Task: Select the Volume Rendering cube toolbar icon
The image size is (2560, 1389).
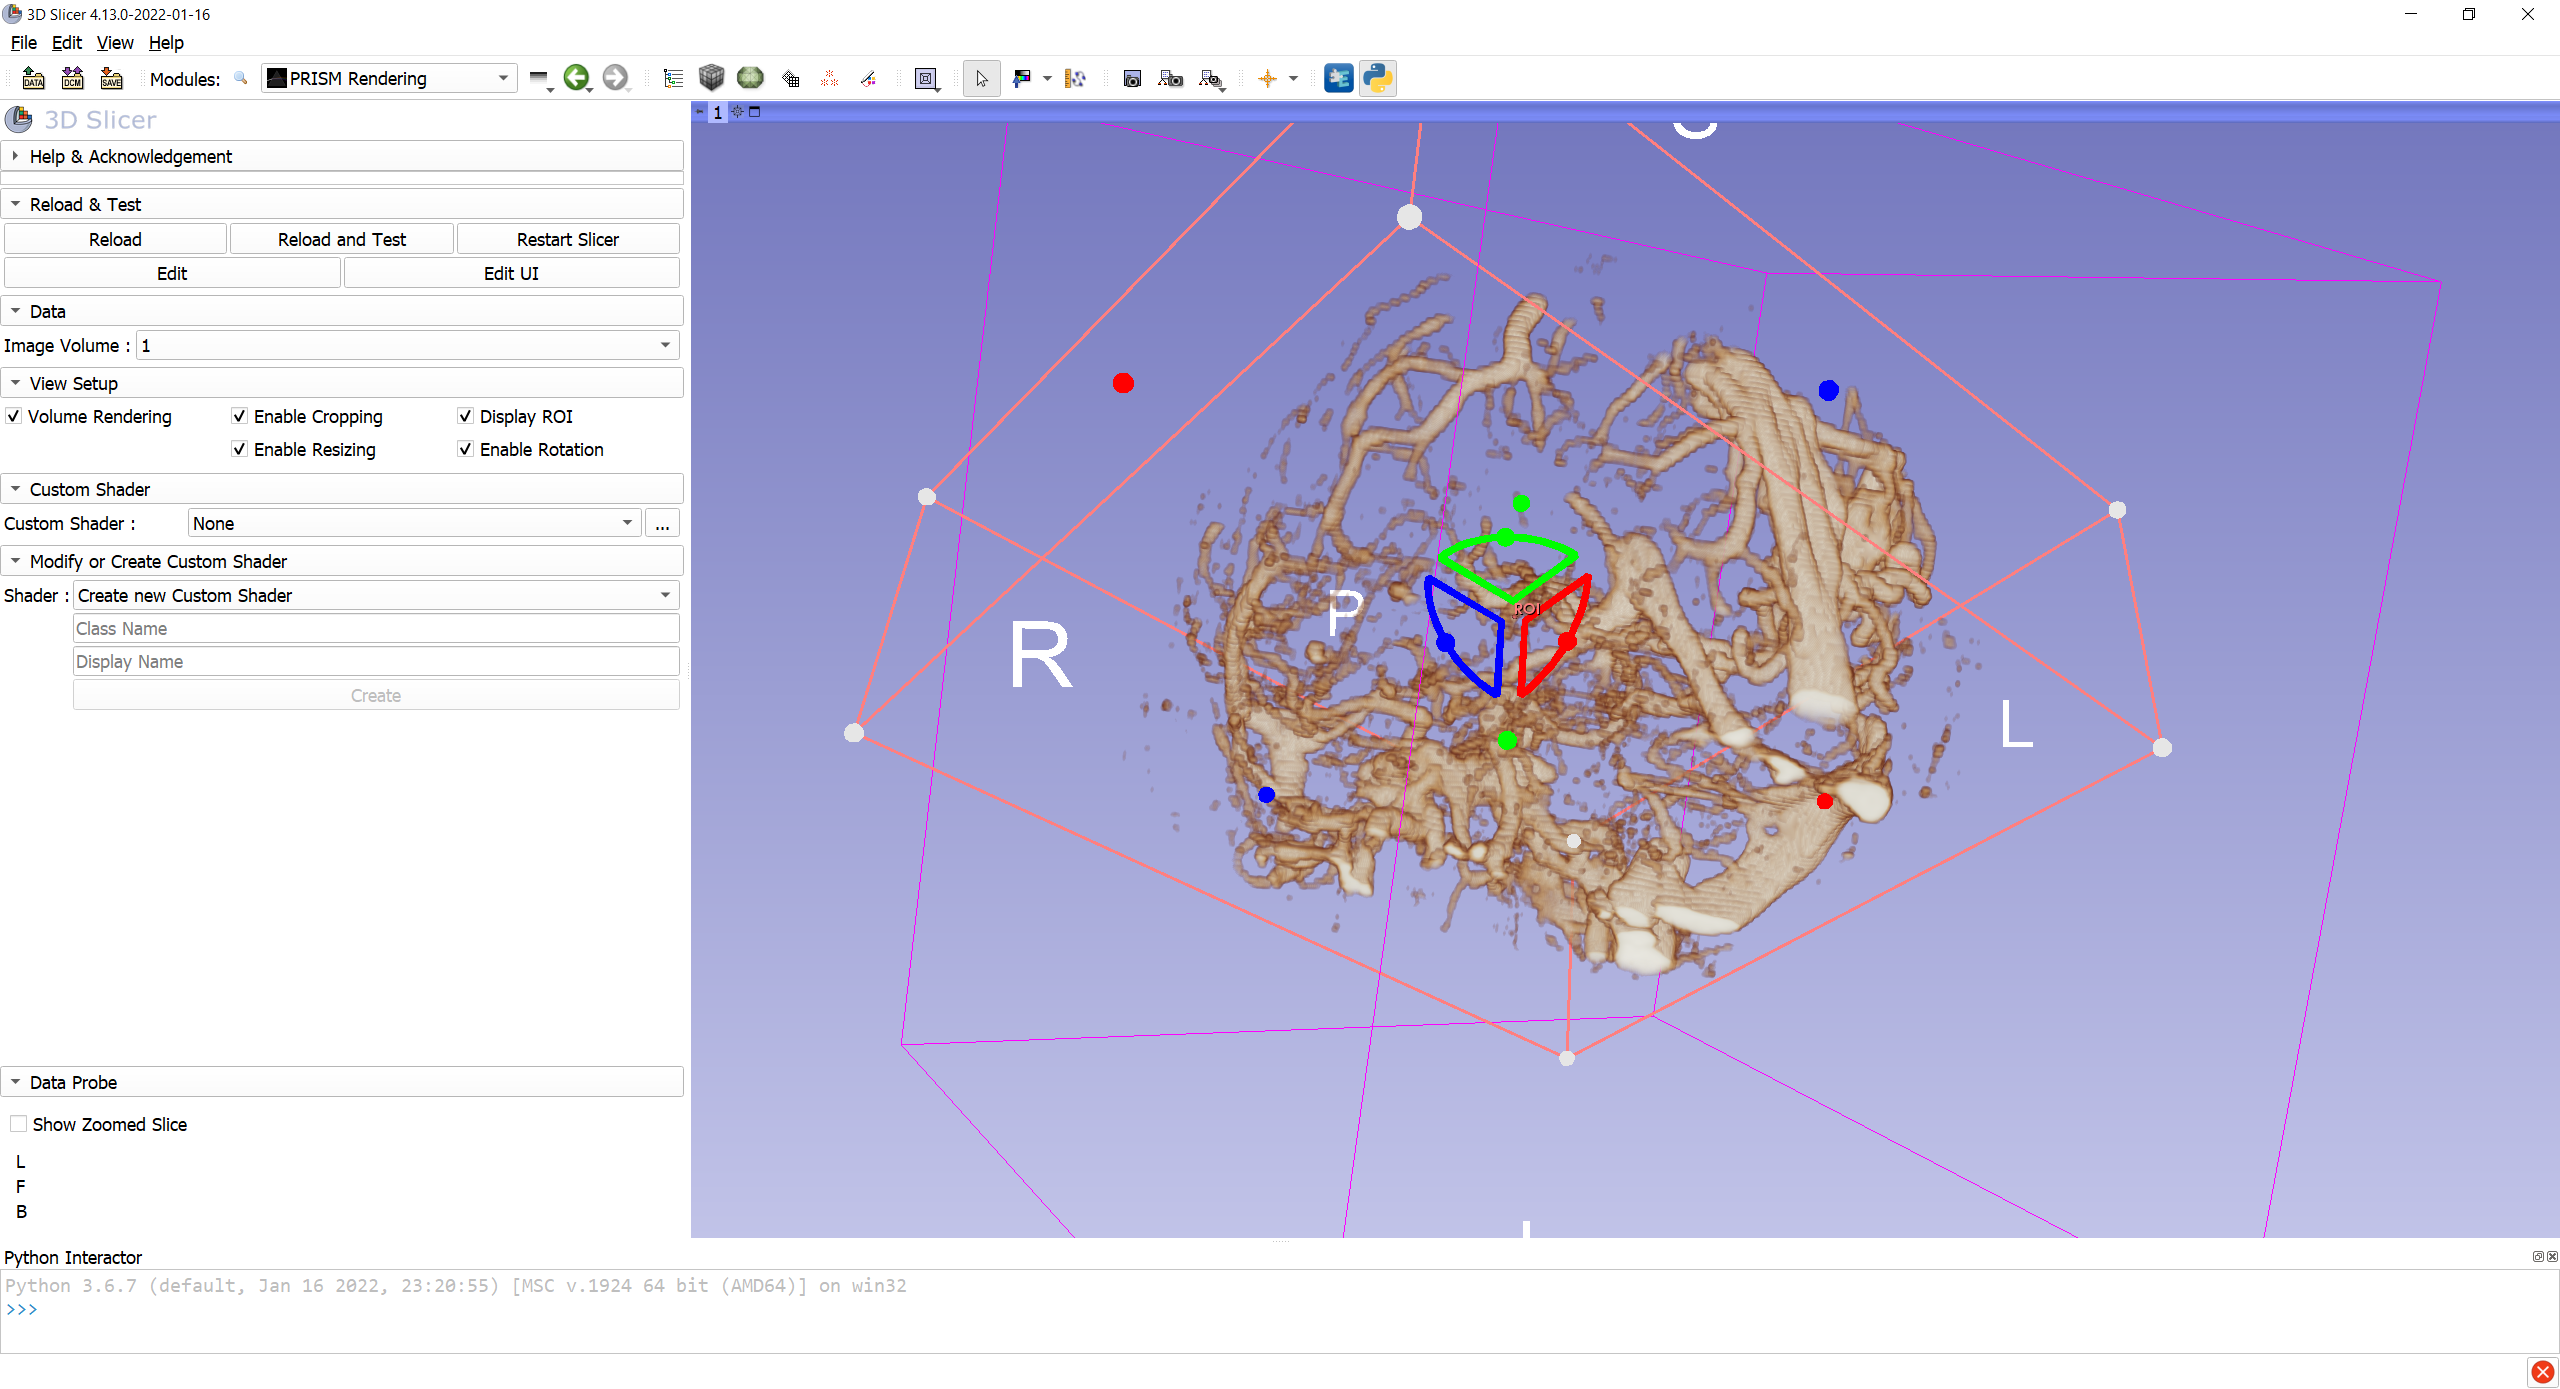Action: click(711, 78)
